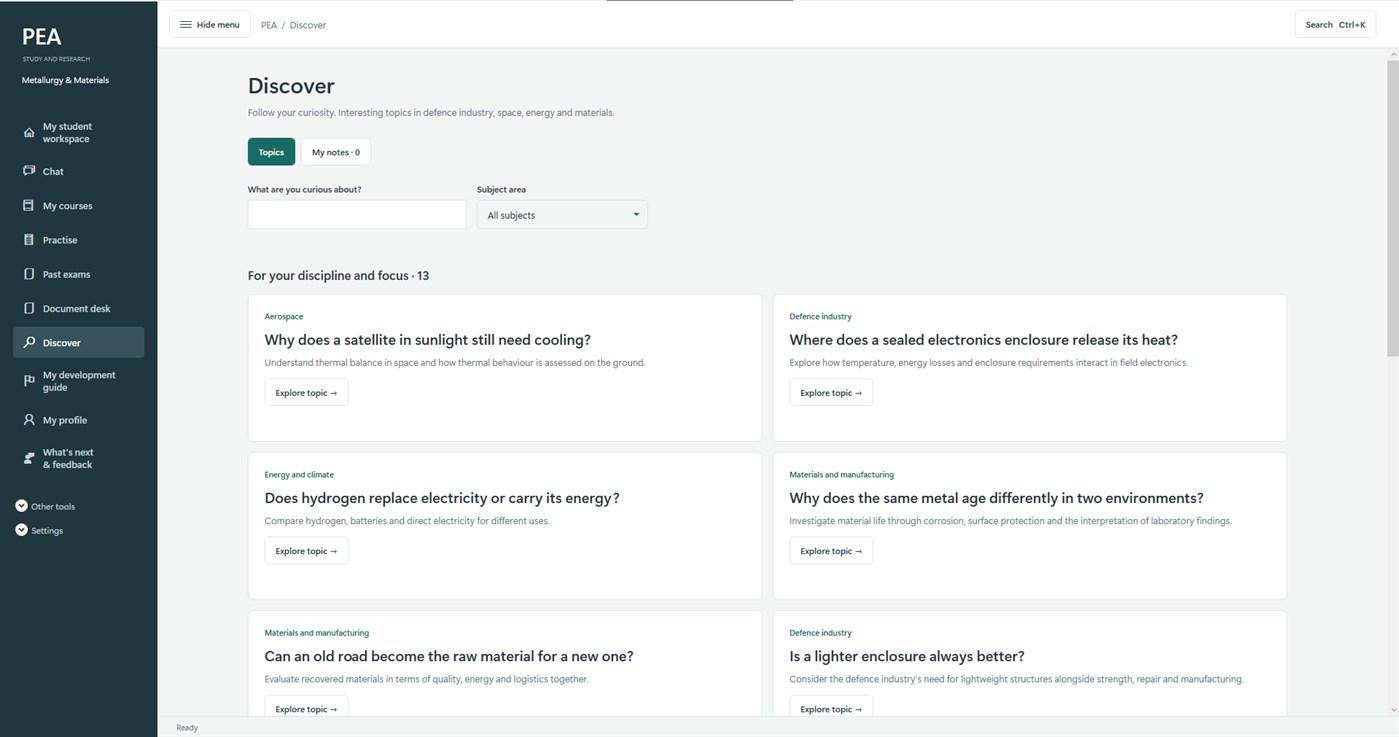Switch to the Topics tab
1399x737 pixels.
point(271,152)
